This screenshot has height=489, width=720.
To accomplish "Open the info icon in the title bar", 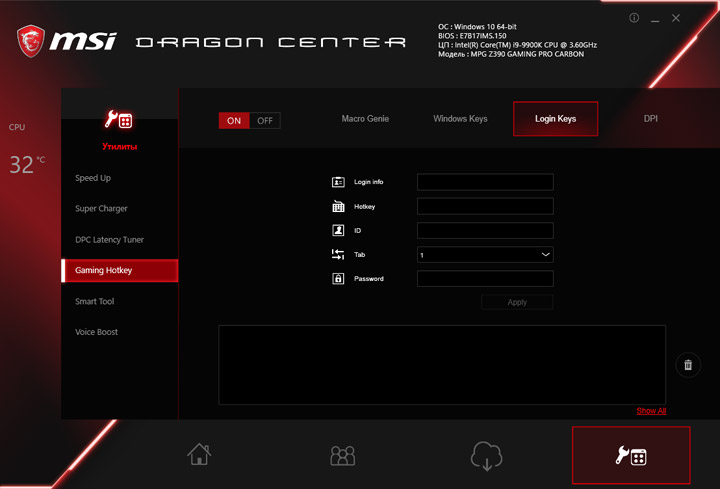I will tap(634, 18).
